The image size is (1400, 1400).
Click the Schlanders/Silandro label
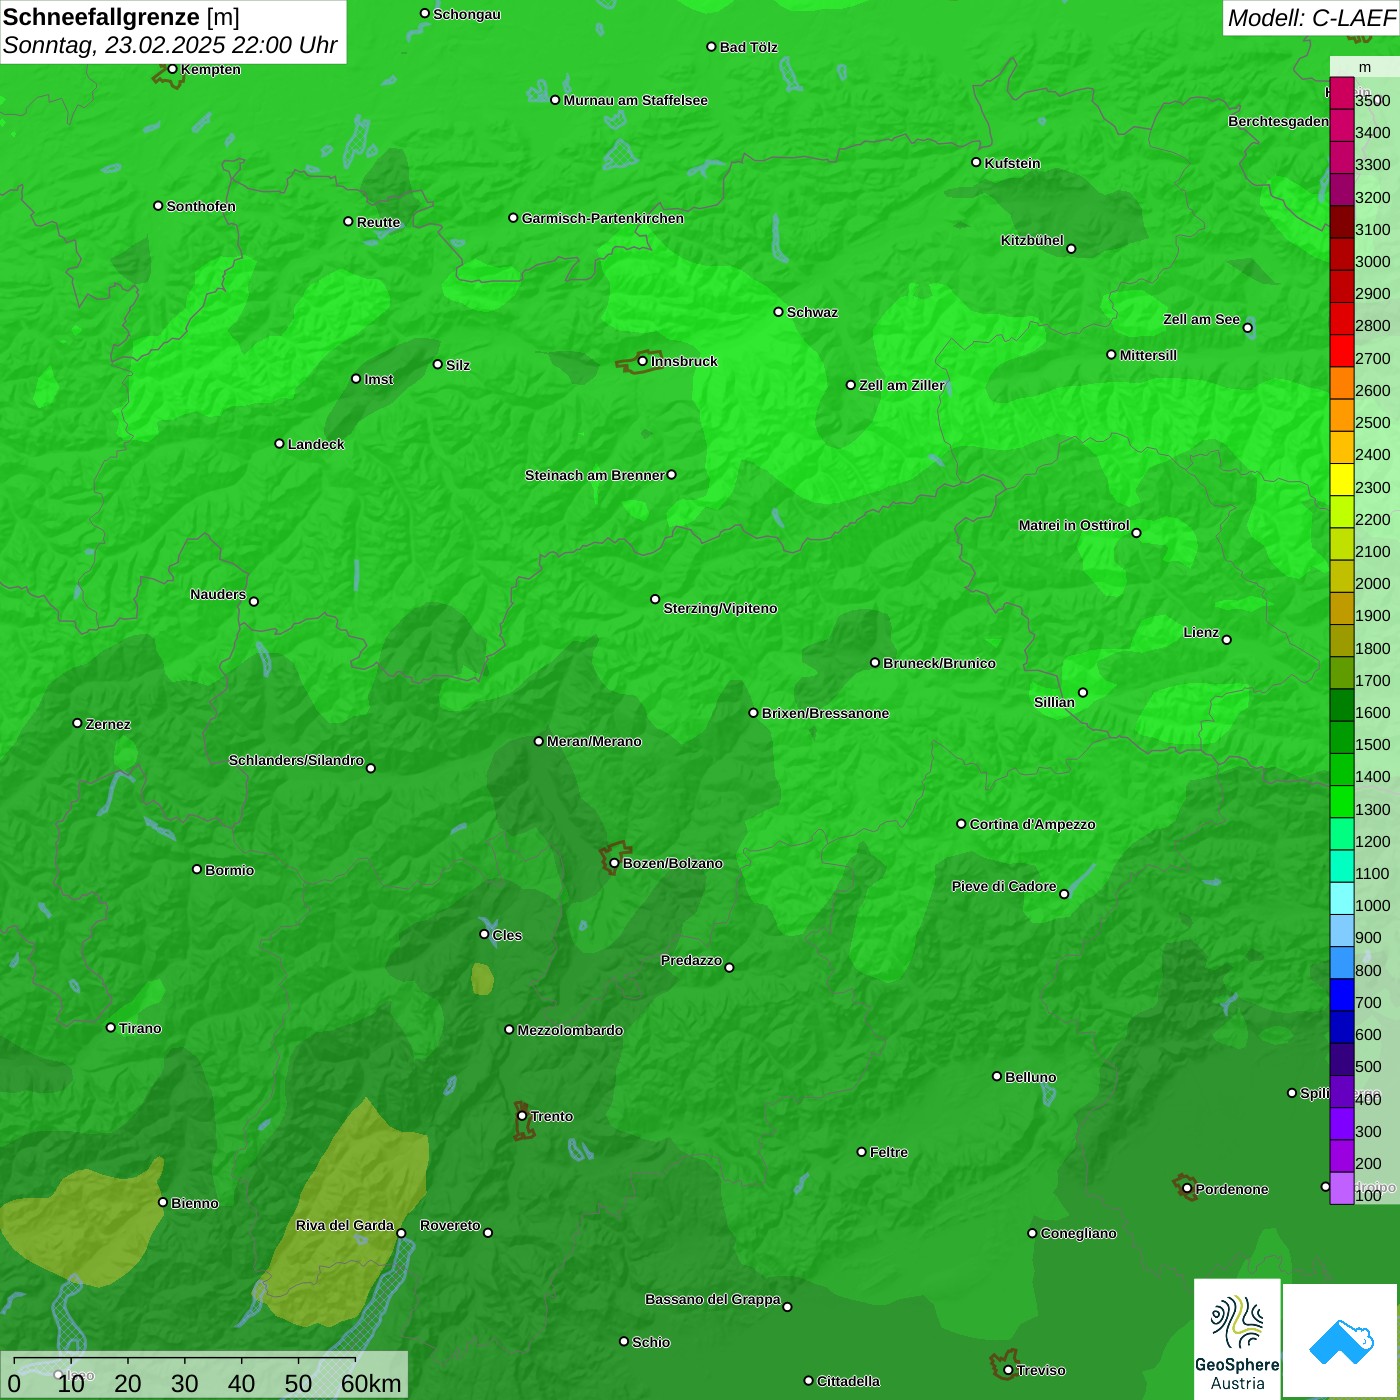(x=296, y=760)
